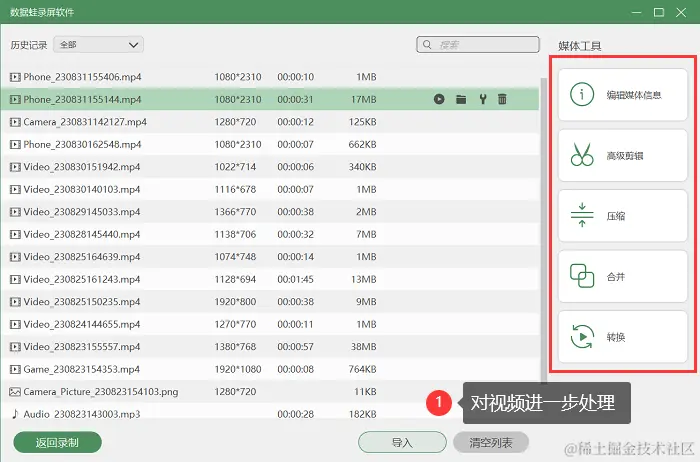Click the 1920*1080 resolution cell
This screenshot has height=462, width=700.
click(238, 369)
